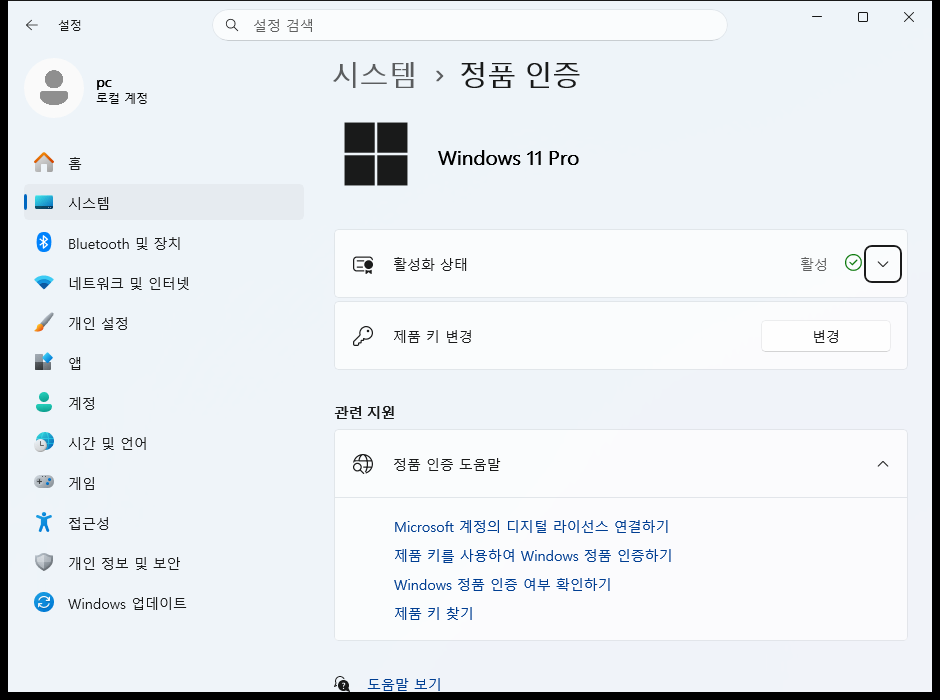The height and width of the screenshot is (700, 940).
Task: Click the 도움말 보기 link
Action: 404,684
